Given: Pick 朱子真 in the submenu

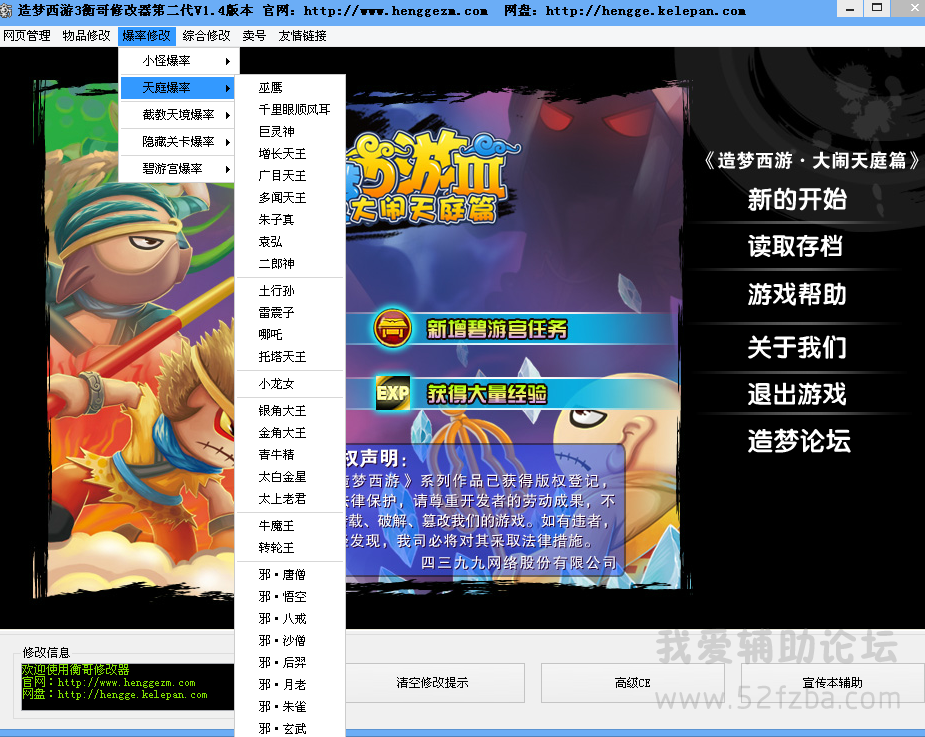Looking at the screenshot, I should [x=290, y=220].
